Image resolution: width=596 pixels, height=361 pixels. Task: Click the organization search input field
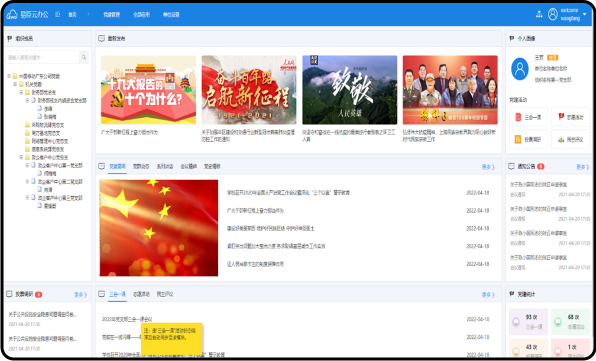tap(43, 57)
